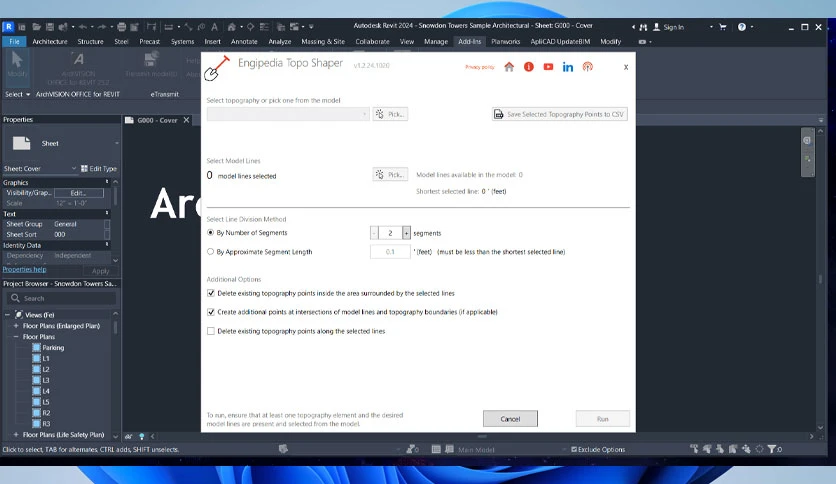
Task: Select By Number of Segments radio option
Action: pyautogui.click(x=211, y=232)
